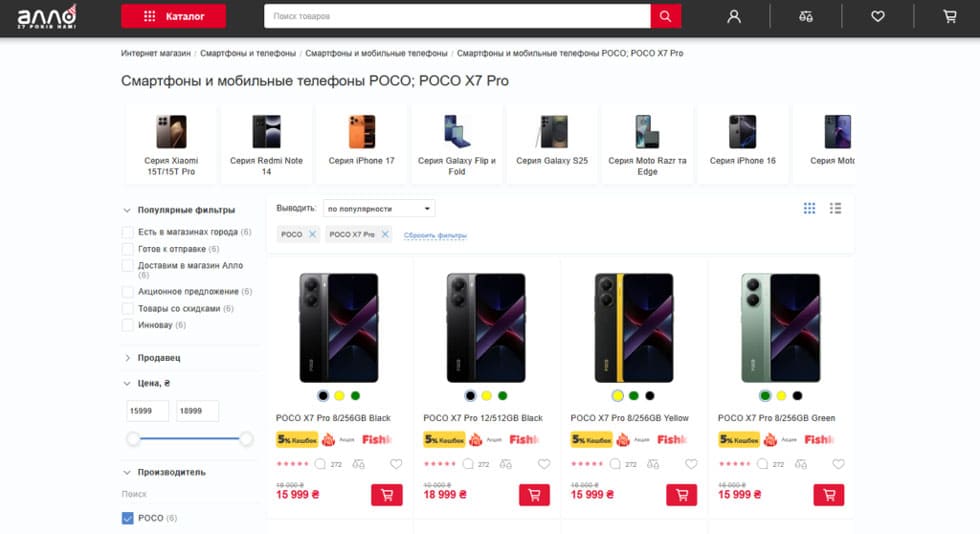980x534 pixels.
Task: Open the Каталог menu
Action: coord(173,16)
